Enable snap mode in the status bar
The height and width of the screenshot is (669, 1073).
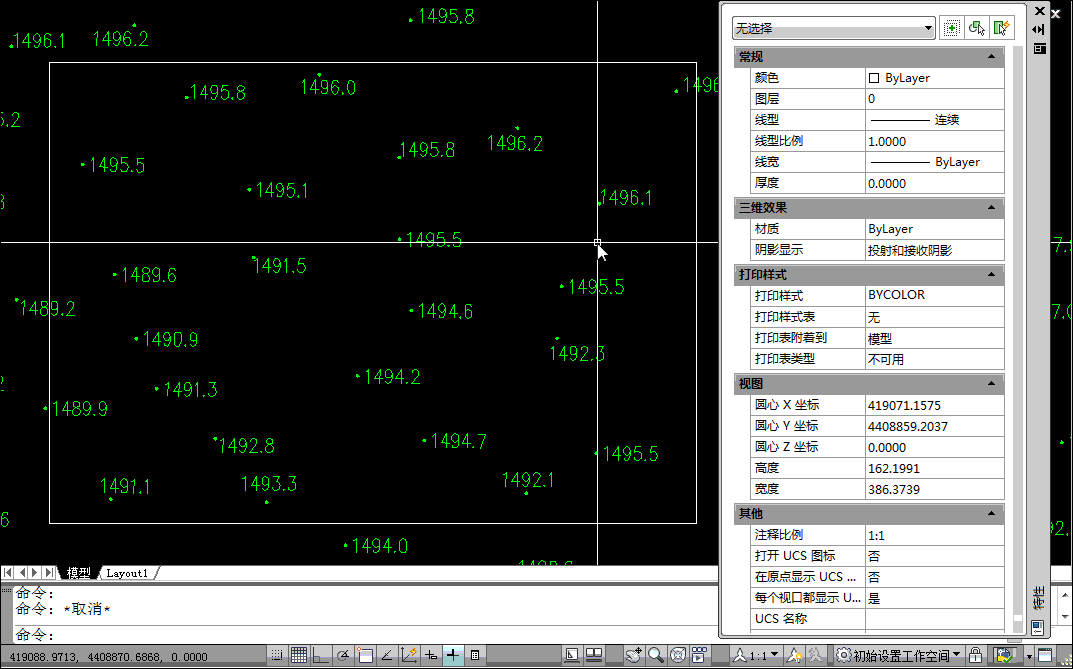[276, 656]
